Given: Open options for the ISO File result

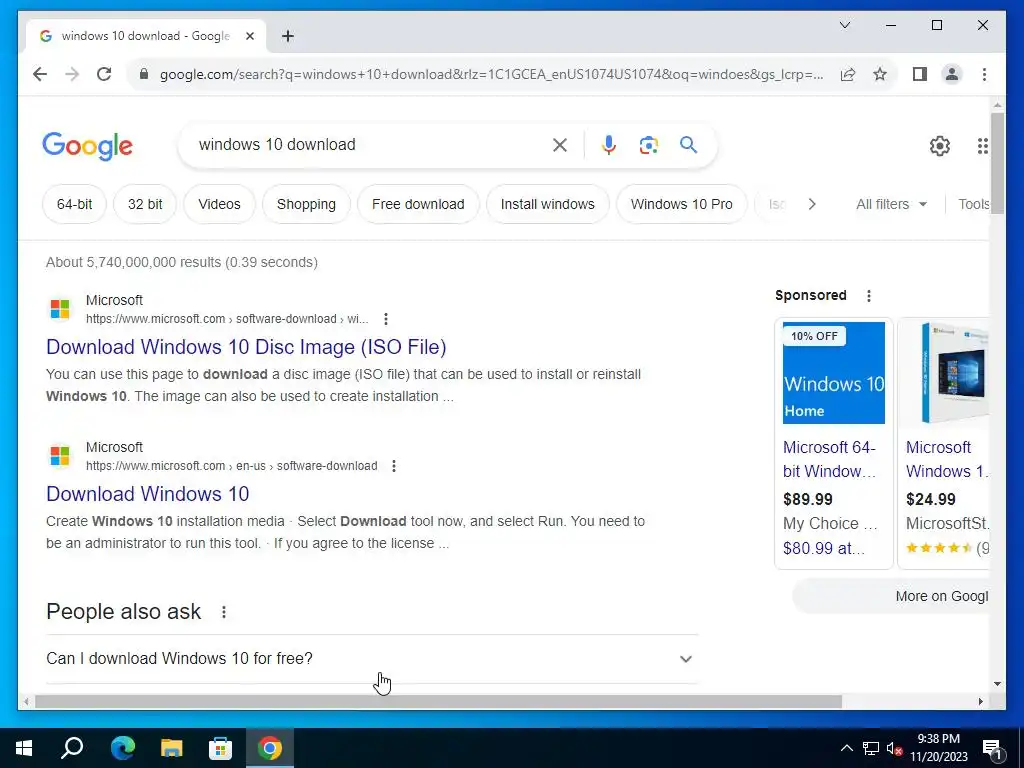Looking at the screenshot, I should pyautogui.click(x=386, y=319).
